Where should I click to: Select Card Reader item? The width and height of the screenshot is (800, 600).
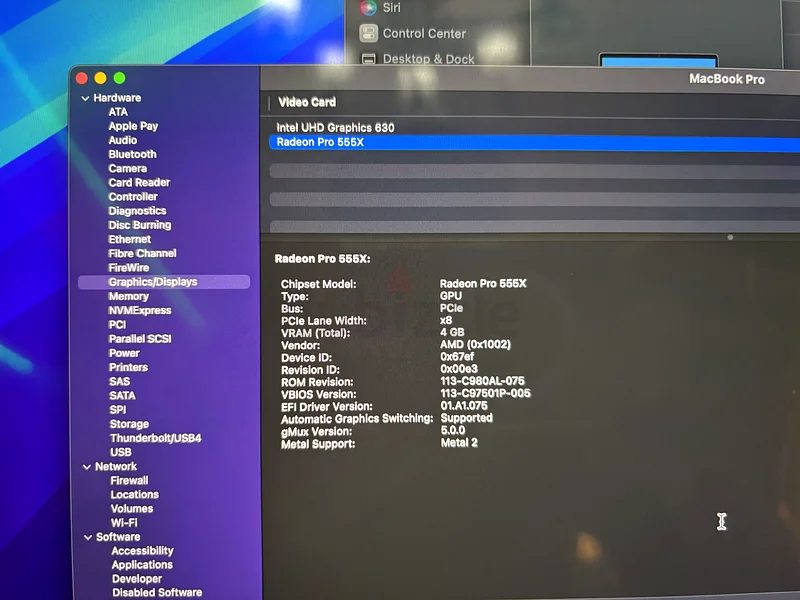click(x=139, y=183)
